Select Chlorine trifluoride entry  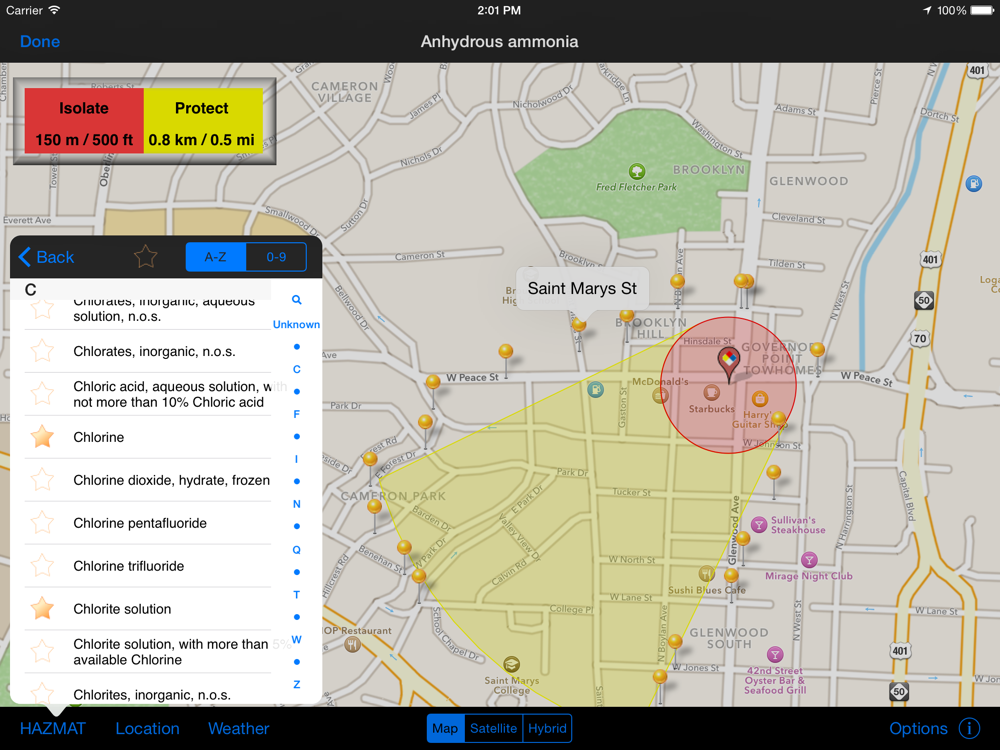point(148,566)
